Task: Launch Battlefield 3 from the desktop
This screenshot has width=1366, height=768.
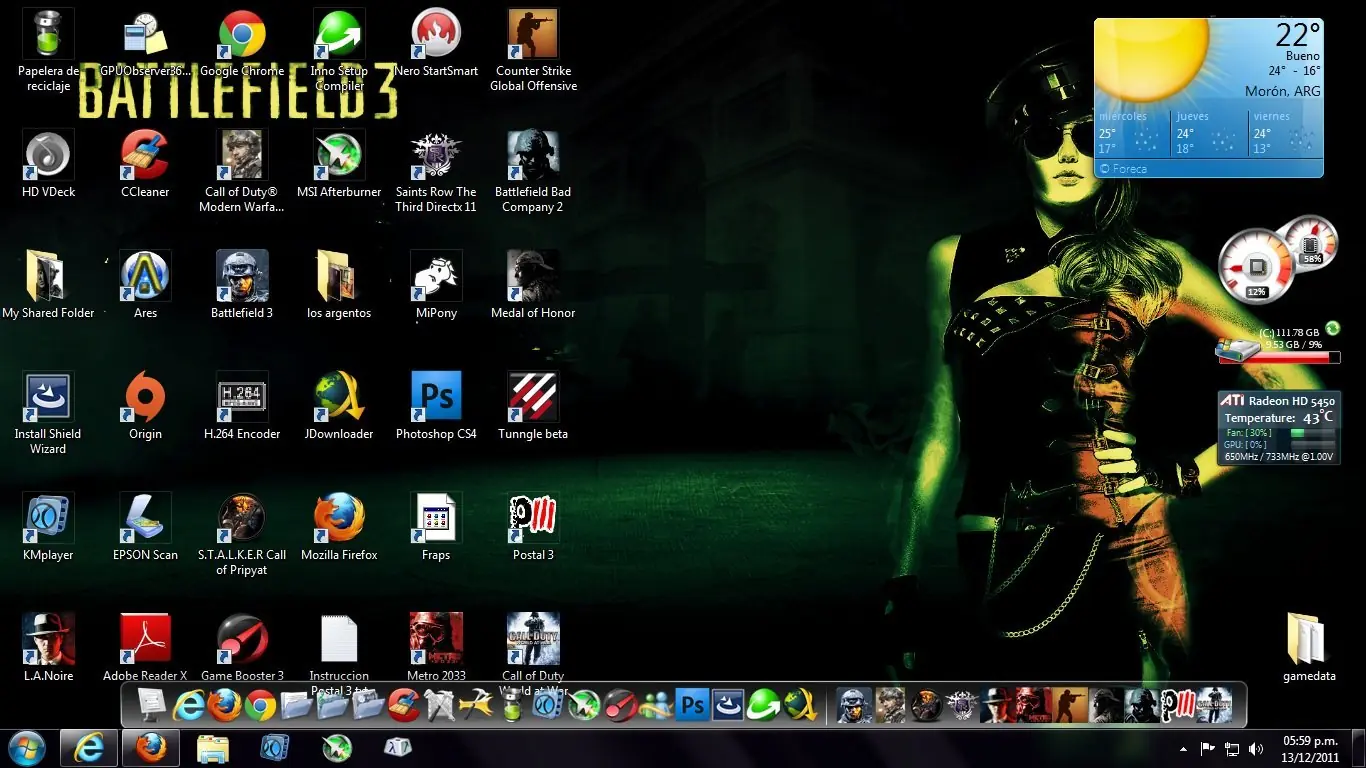Action: click(x=241, y=274)
